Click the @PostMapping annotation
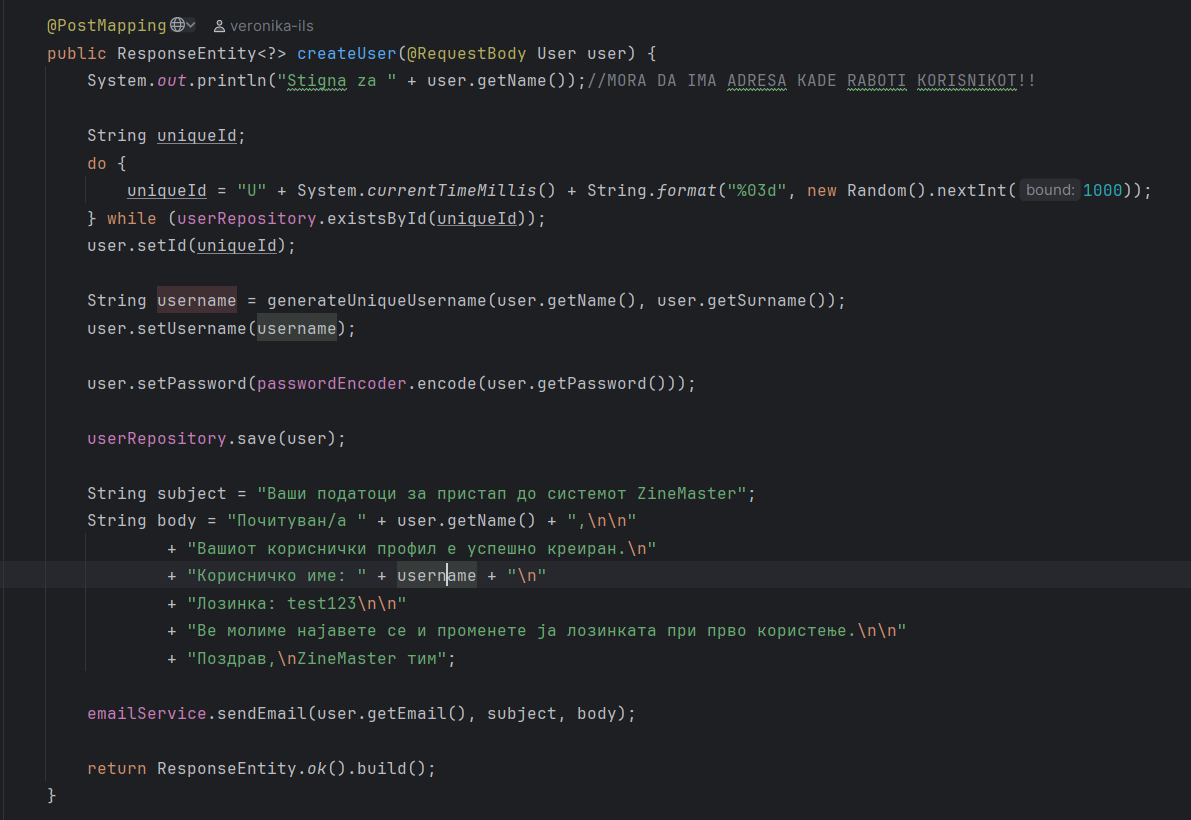 pos(107,25)
